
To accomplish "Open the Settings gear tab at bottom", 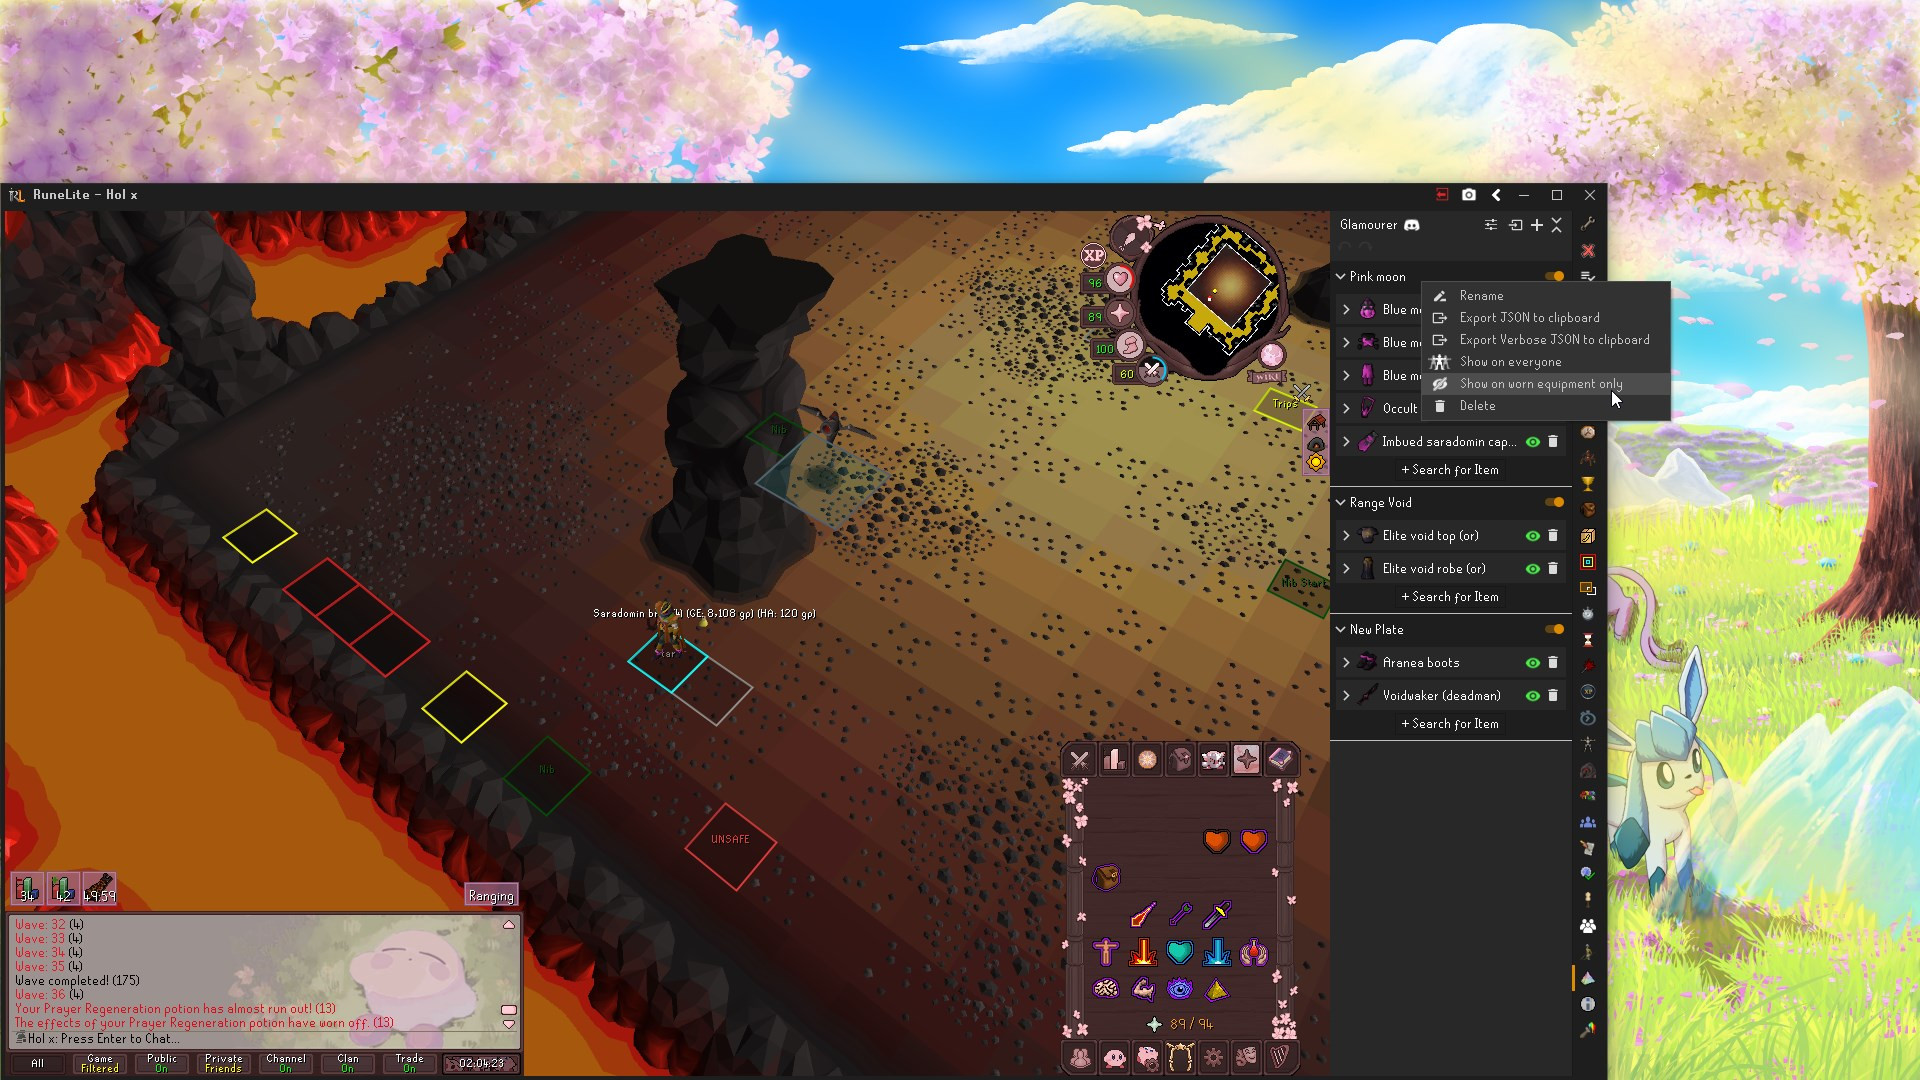I will point(1213,1057).
